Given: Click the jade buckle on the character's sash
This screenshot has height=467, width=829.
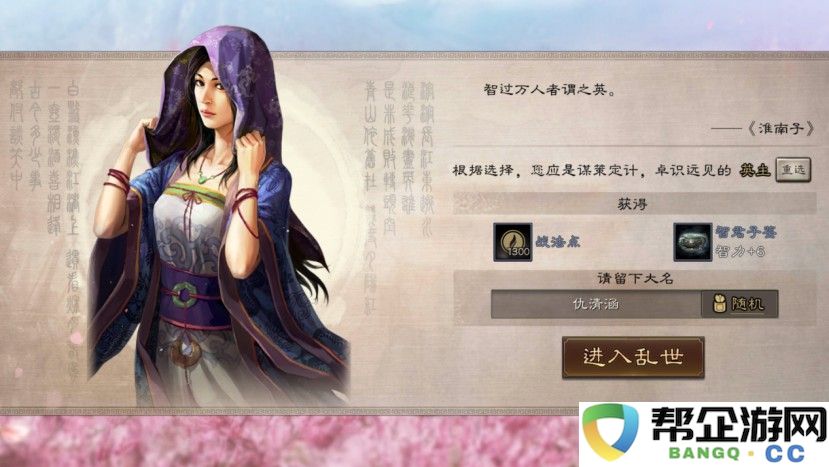Looking at the screenshot, I should coord(183,295).
